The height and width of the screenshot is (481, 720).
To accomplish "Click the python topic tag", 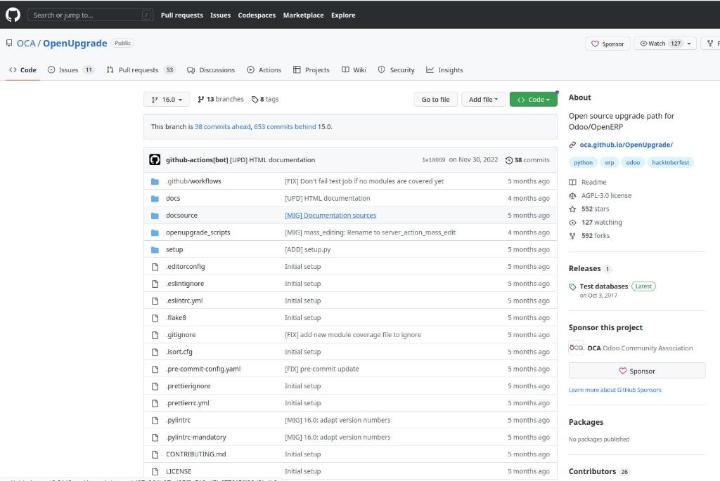I will 583,162.
